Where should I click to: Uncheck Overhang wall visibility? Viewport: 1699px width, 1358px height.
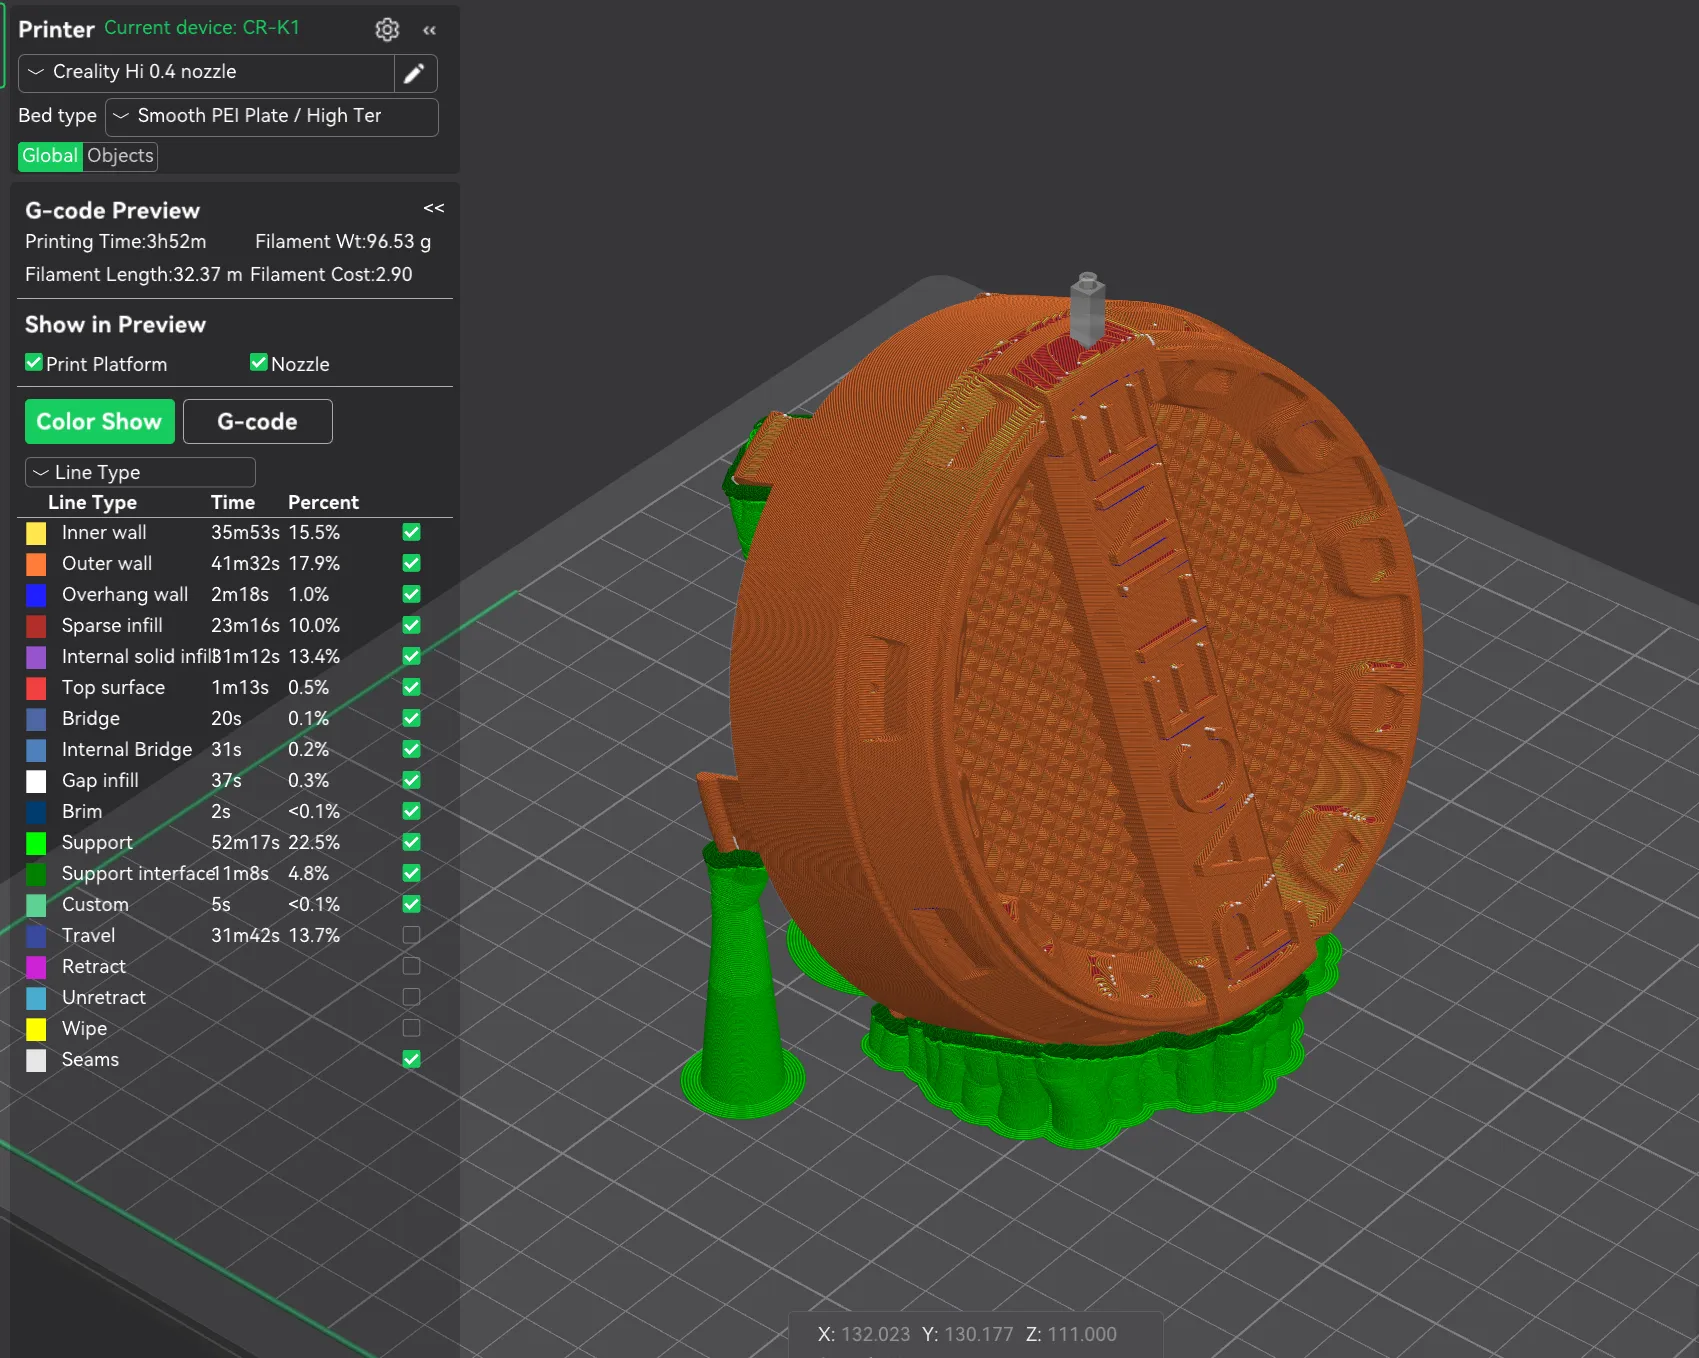point(411,594)
